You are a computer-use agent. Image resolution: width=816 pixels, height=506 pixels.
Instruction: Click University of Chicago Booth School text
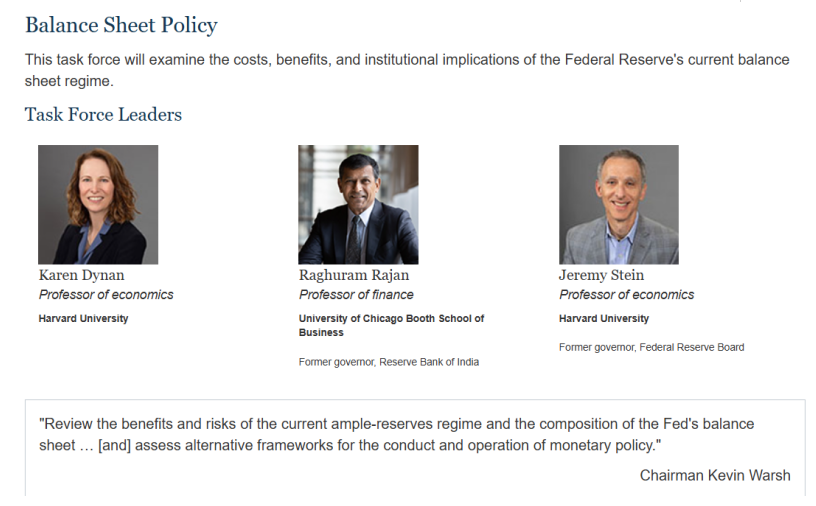[391, 325]
